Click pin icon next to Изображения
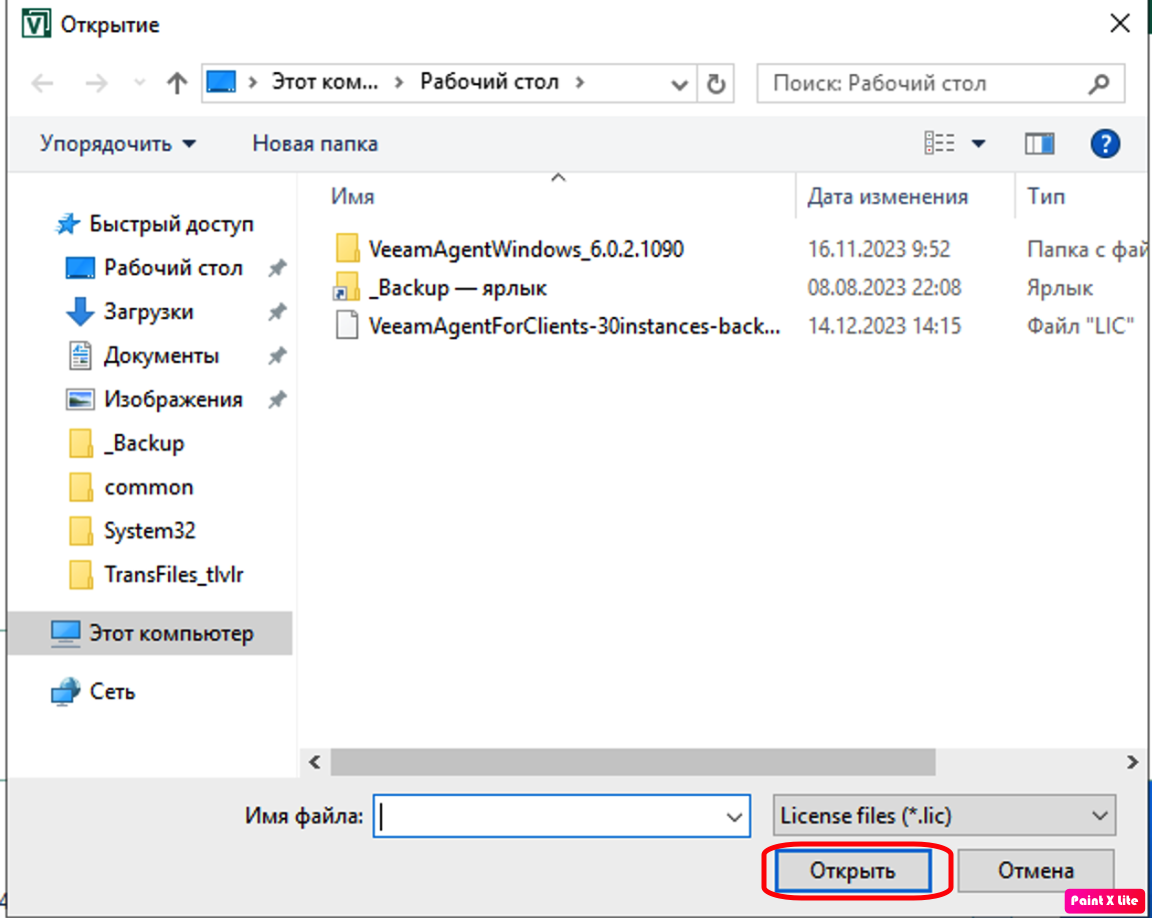 pos(277,400)
